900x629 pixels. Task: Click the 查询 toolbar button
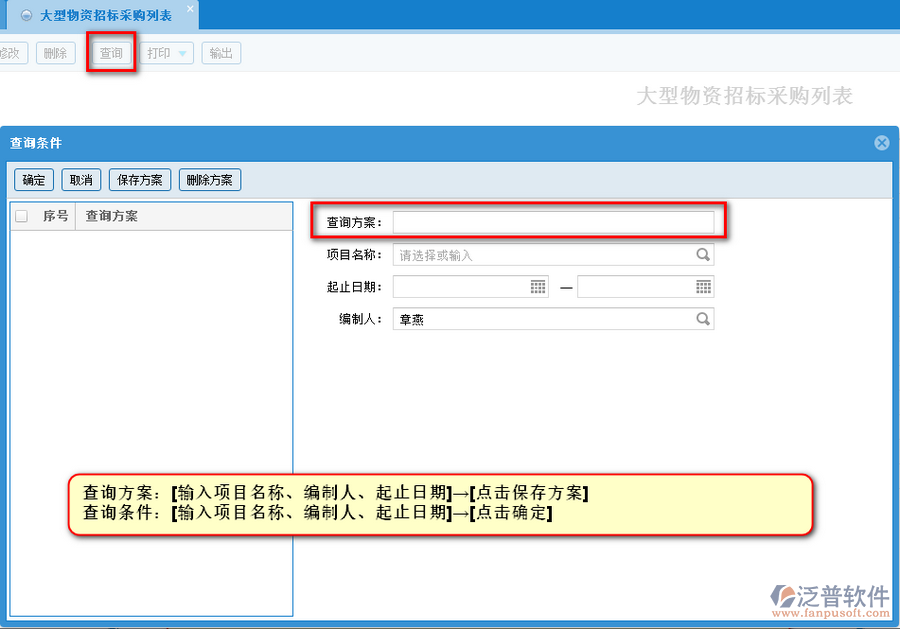click(111, 53)
